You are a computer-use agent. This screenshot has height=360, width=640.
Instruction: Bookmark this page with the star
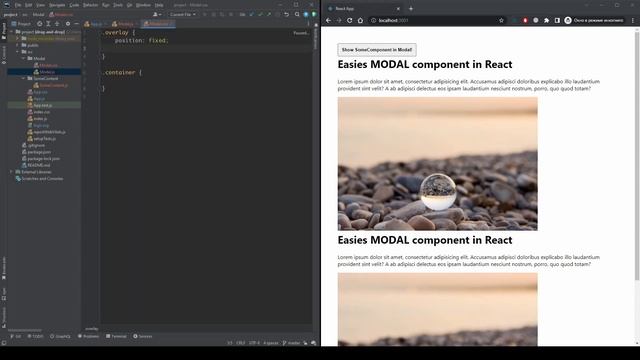tap(501, 20)
